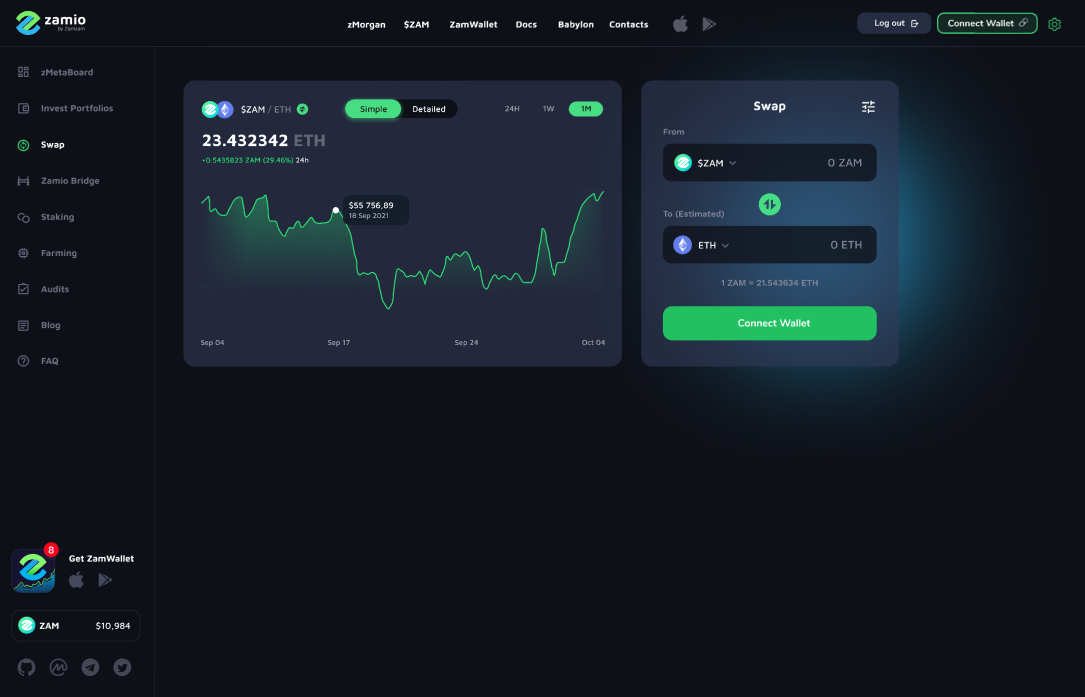Open the App Store icon in header

pyautogui.click(x=680, y=24)
